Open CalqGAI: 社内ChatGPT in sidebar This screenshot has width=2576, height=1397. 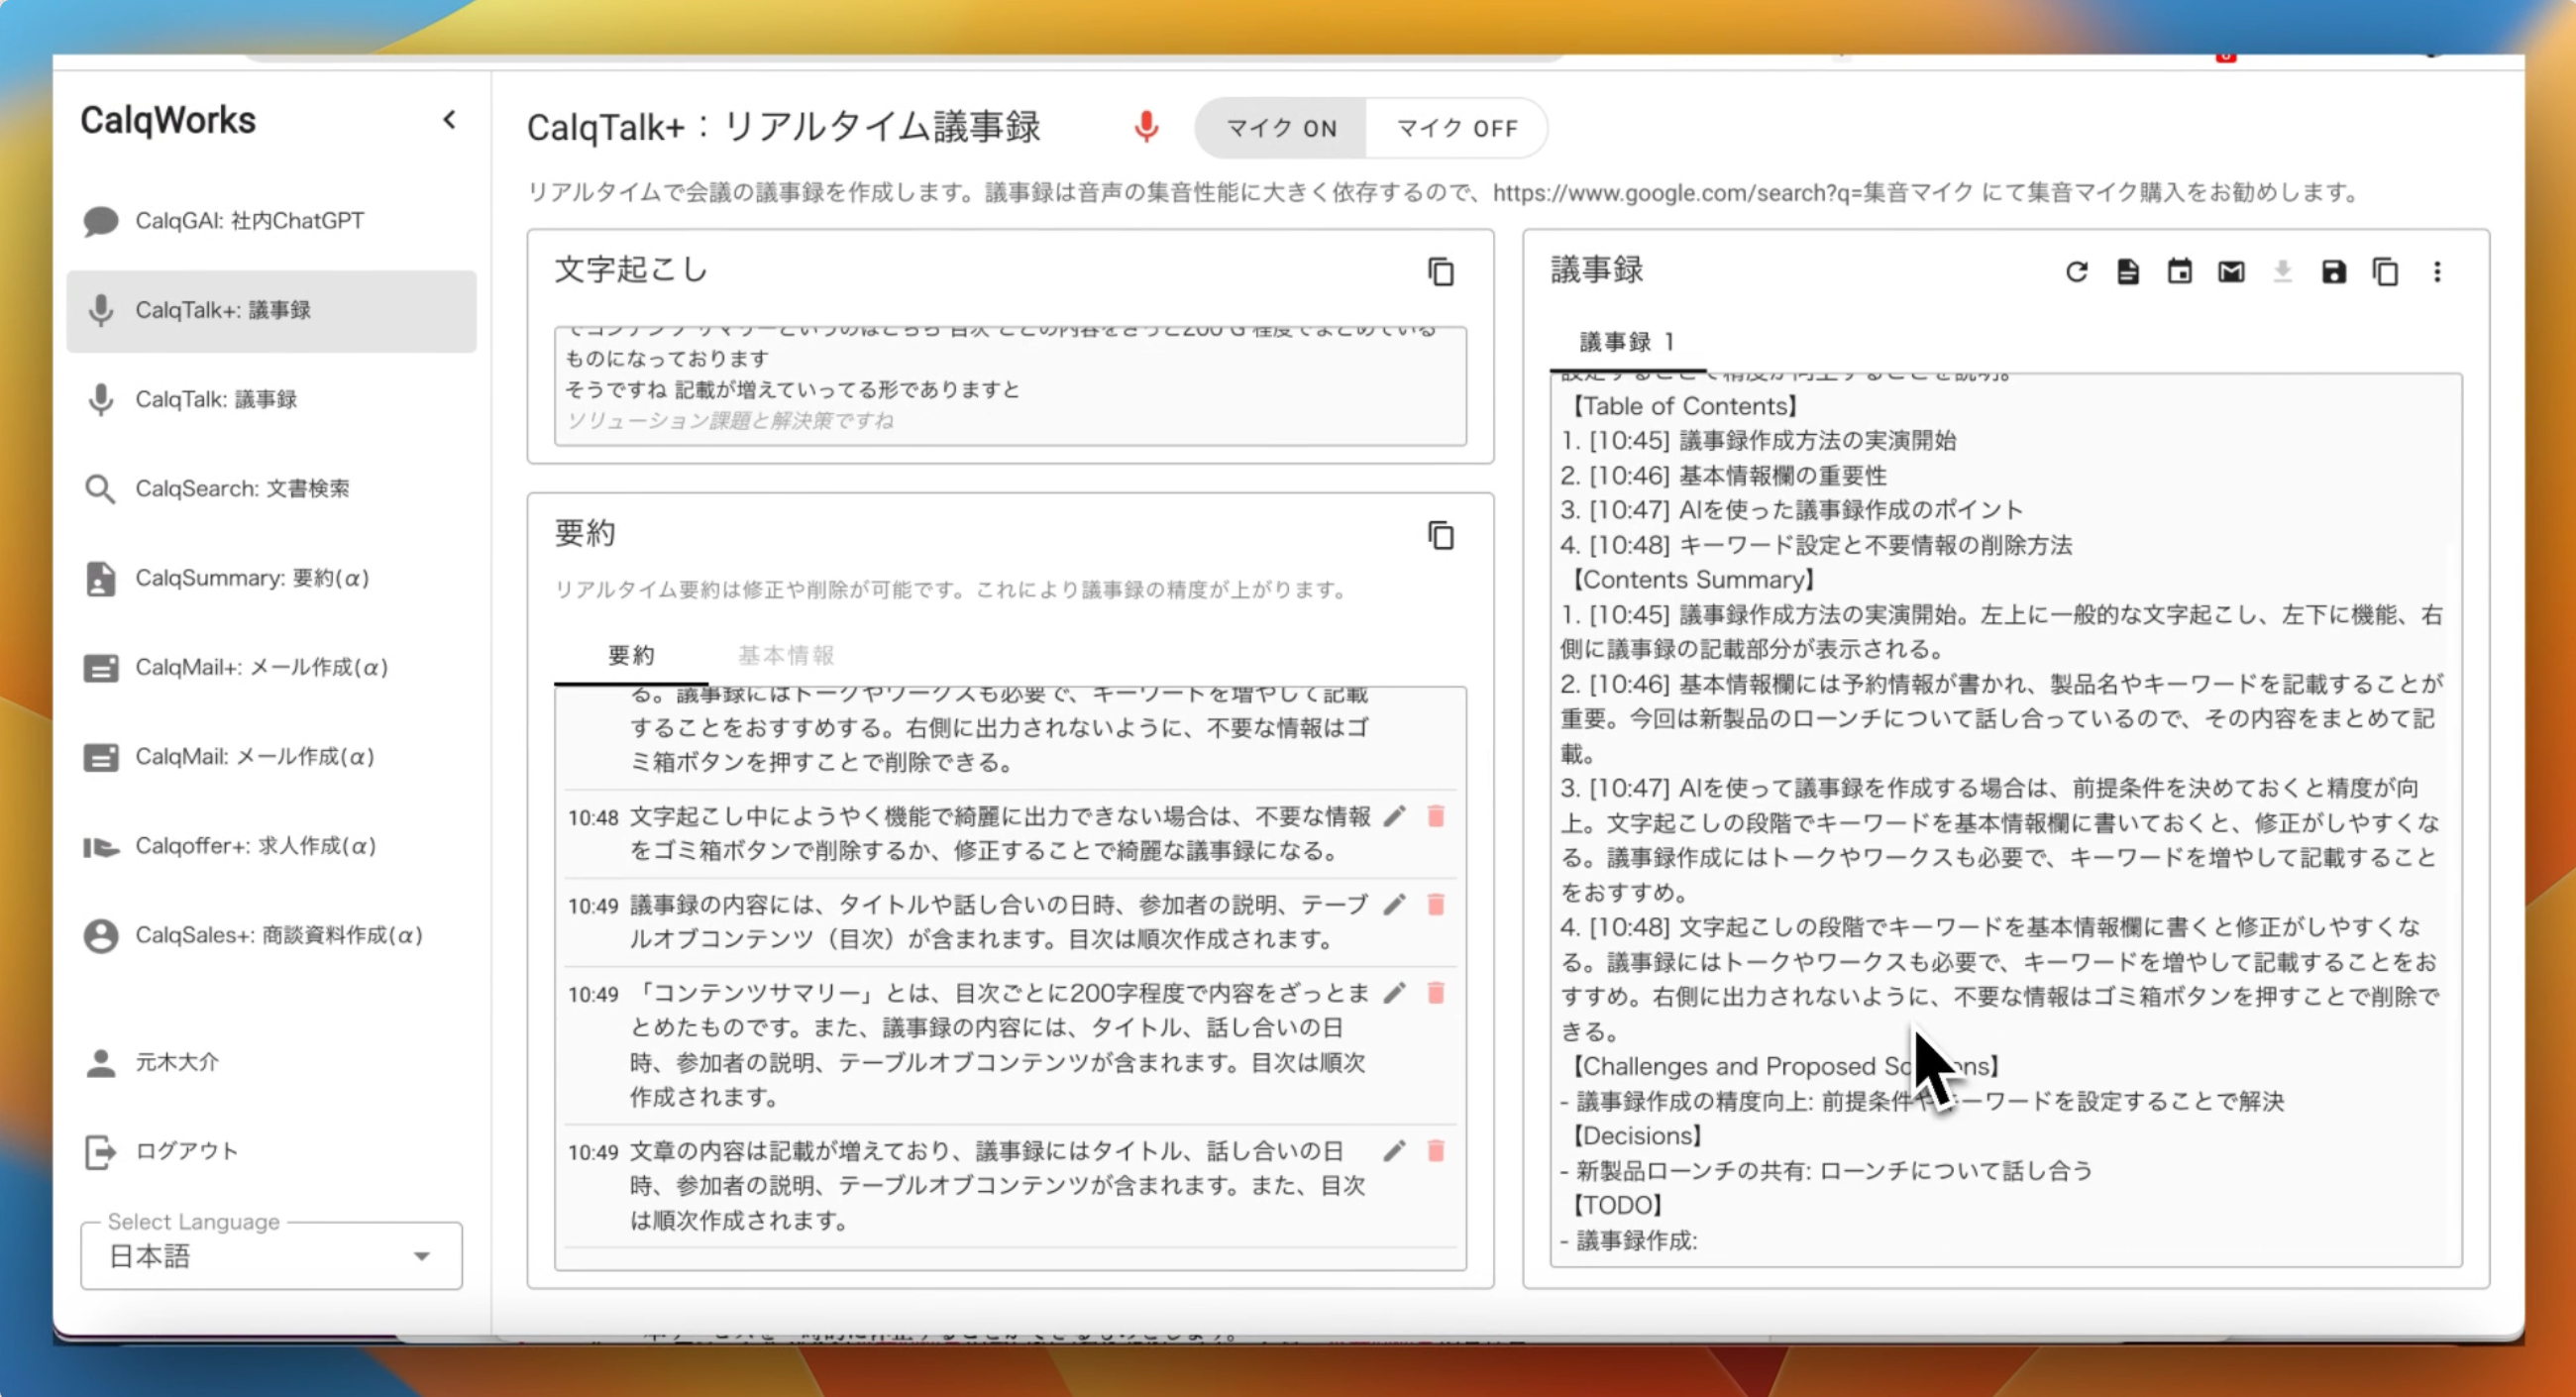point(249,221)
